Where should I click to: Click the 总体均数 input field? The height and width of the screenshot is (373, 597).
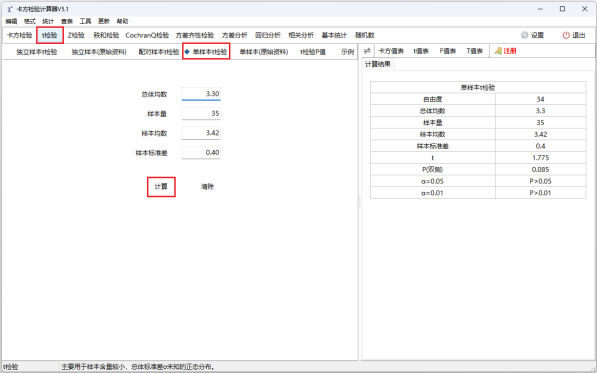tap(201, 94)
